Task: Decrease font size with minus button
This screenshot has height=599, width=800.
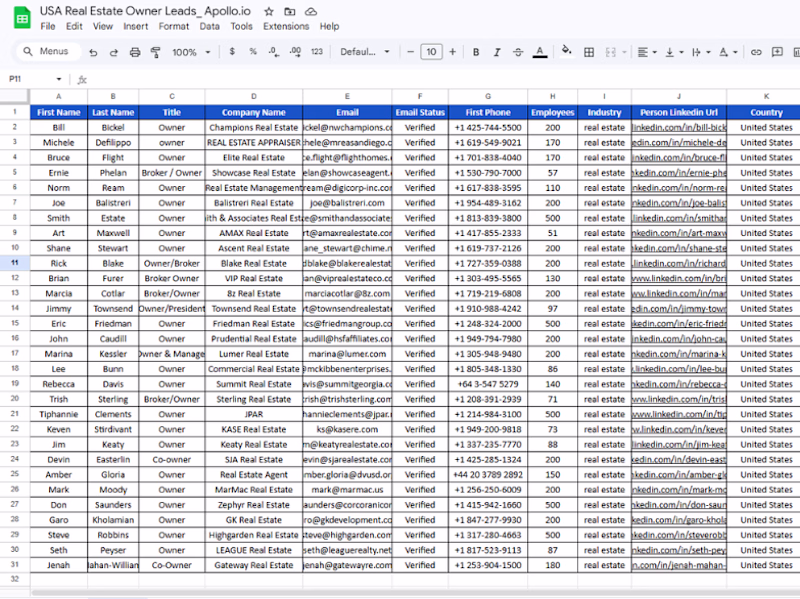Action: (x=410, y=52)
